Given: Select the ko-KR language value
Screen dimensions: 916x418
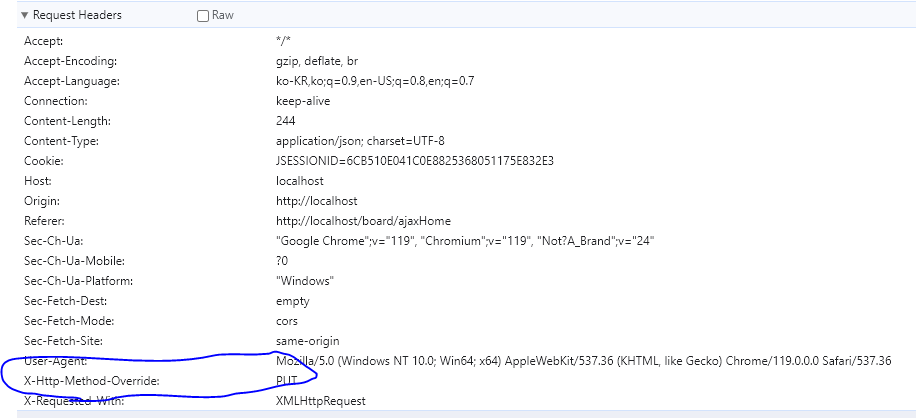Looking at the screenshot, I should (375, 81).
